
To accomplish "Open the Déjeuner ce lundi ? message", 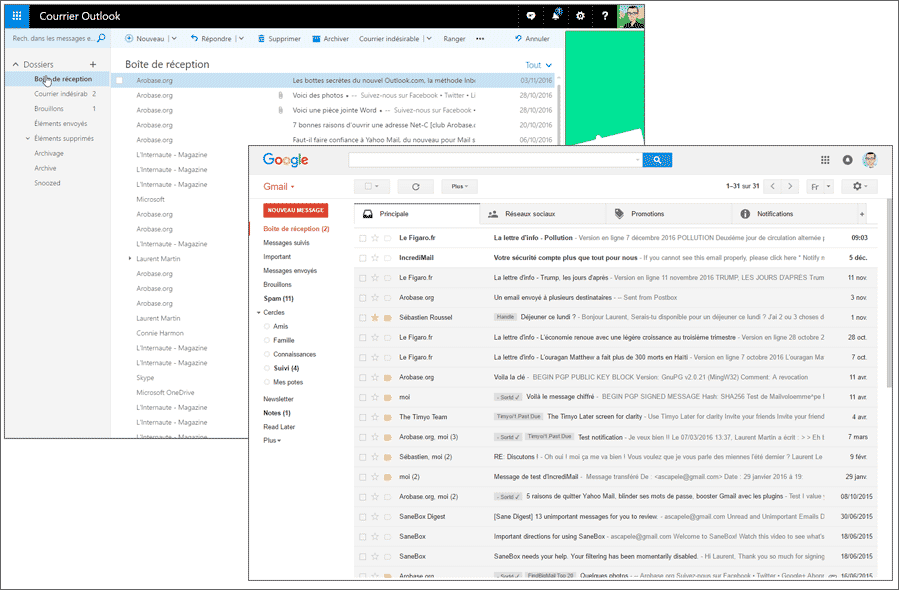I will pyautogui.click(x=615, y=317).
